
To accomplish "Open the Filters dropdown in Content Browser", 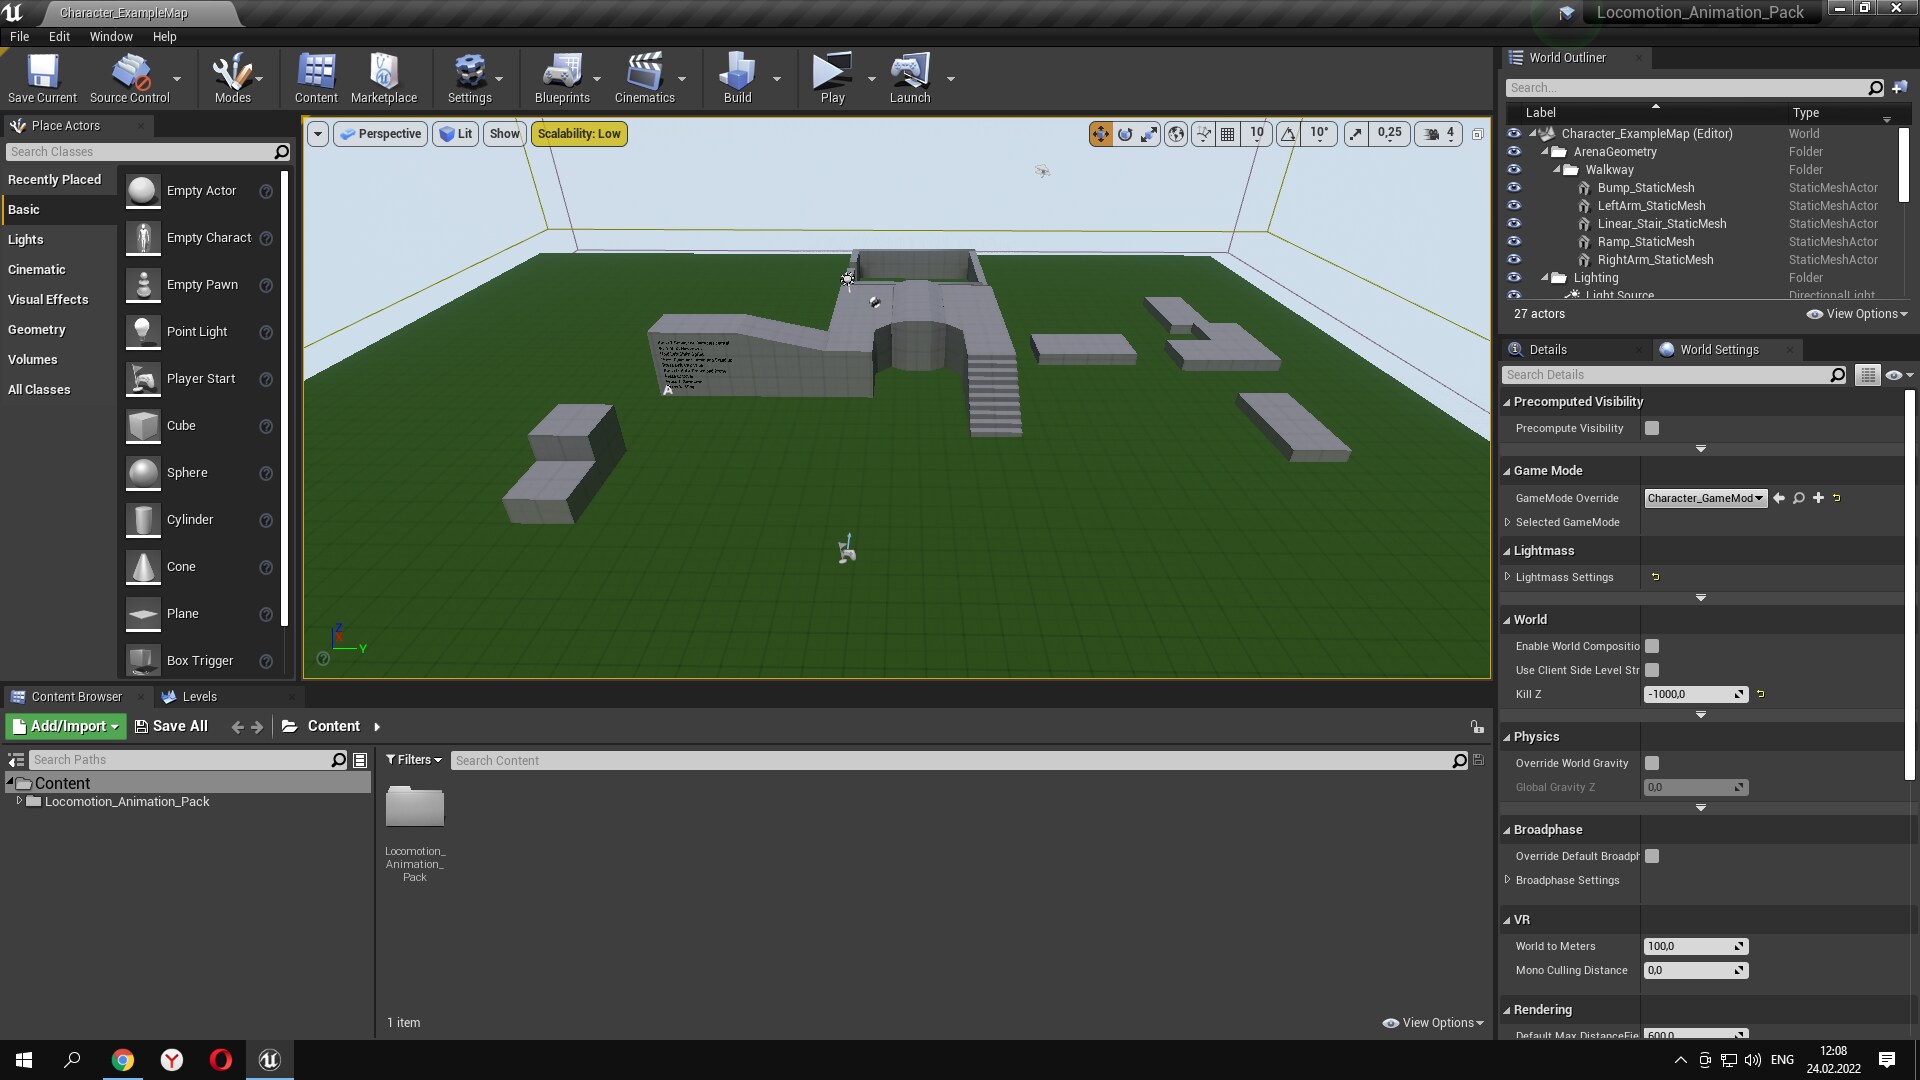I will [x=413, y=760].
